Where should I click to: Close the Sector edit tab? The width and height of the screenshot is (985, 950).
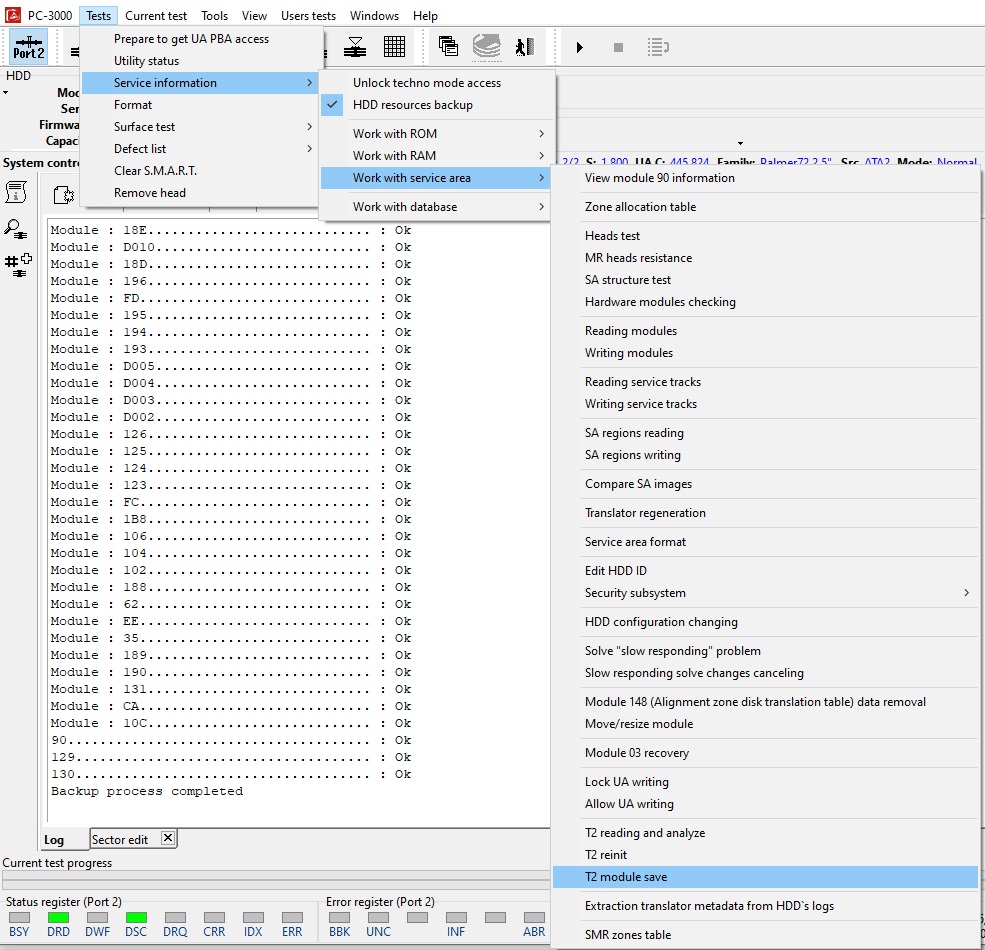[x=167, y=838]
